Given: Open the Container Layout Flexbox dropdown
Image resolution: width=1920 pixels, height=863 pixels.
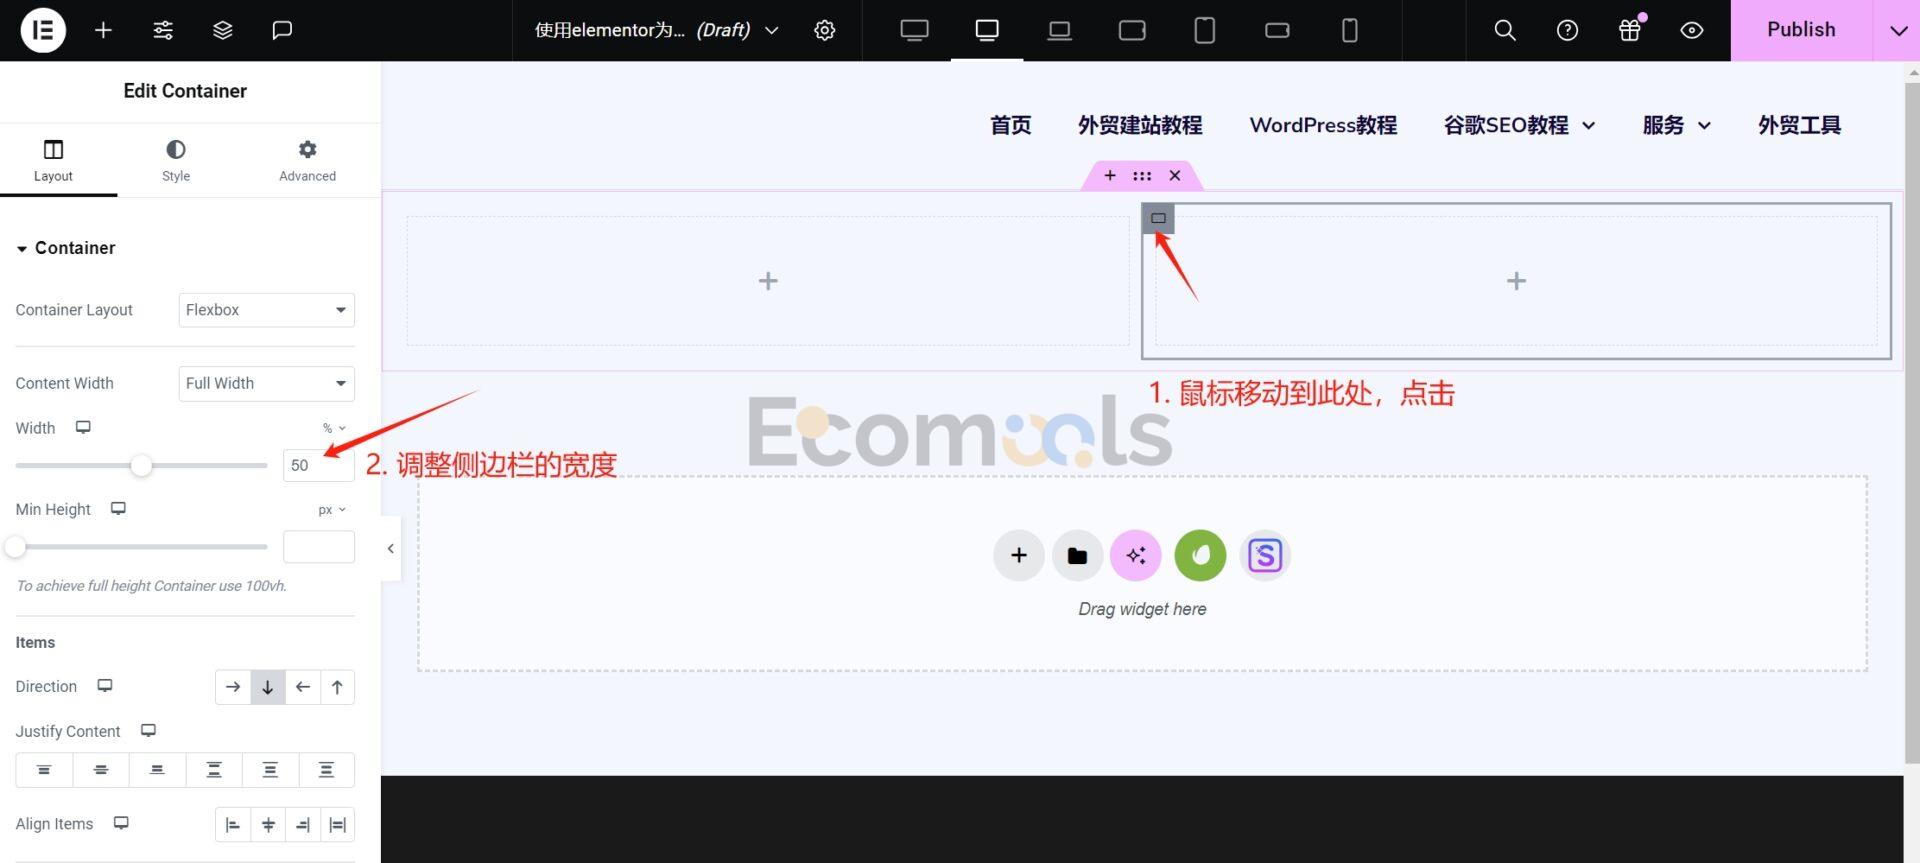Looking at the screenshot, I should [266, 310].
